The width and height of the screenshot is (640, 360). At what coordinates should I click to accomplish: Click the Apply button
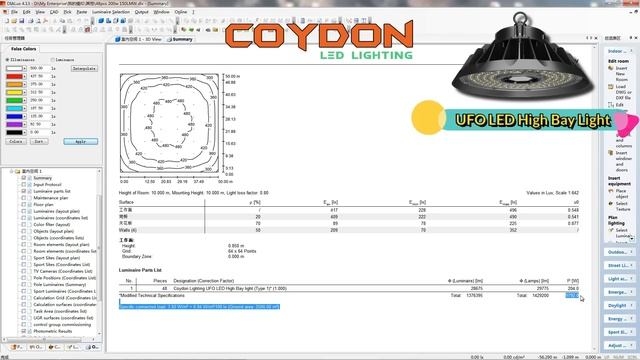[x=81, y=142]
